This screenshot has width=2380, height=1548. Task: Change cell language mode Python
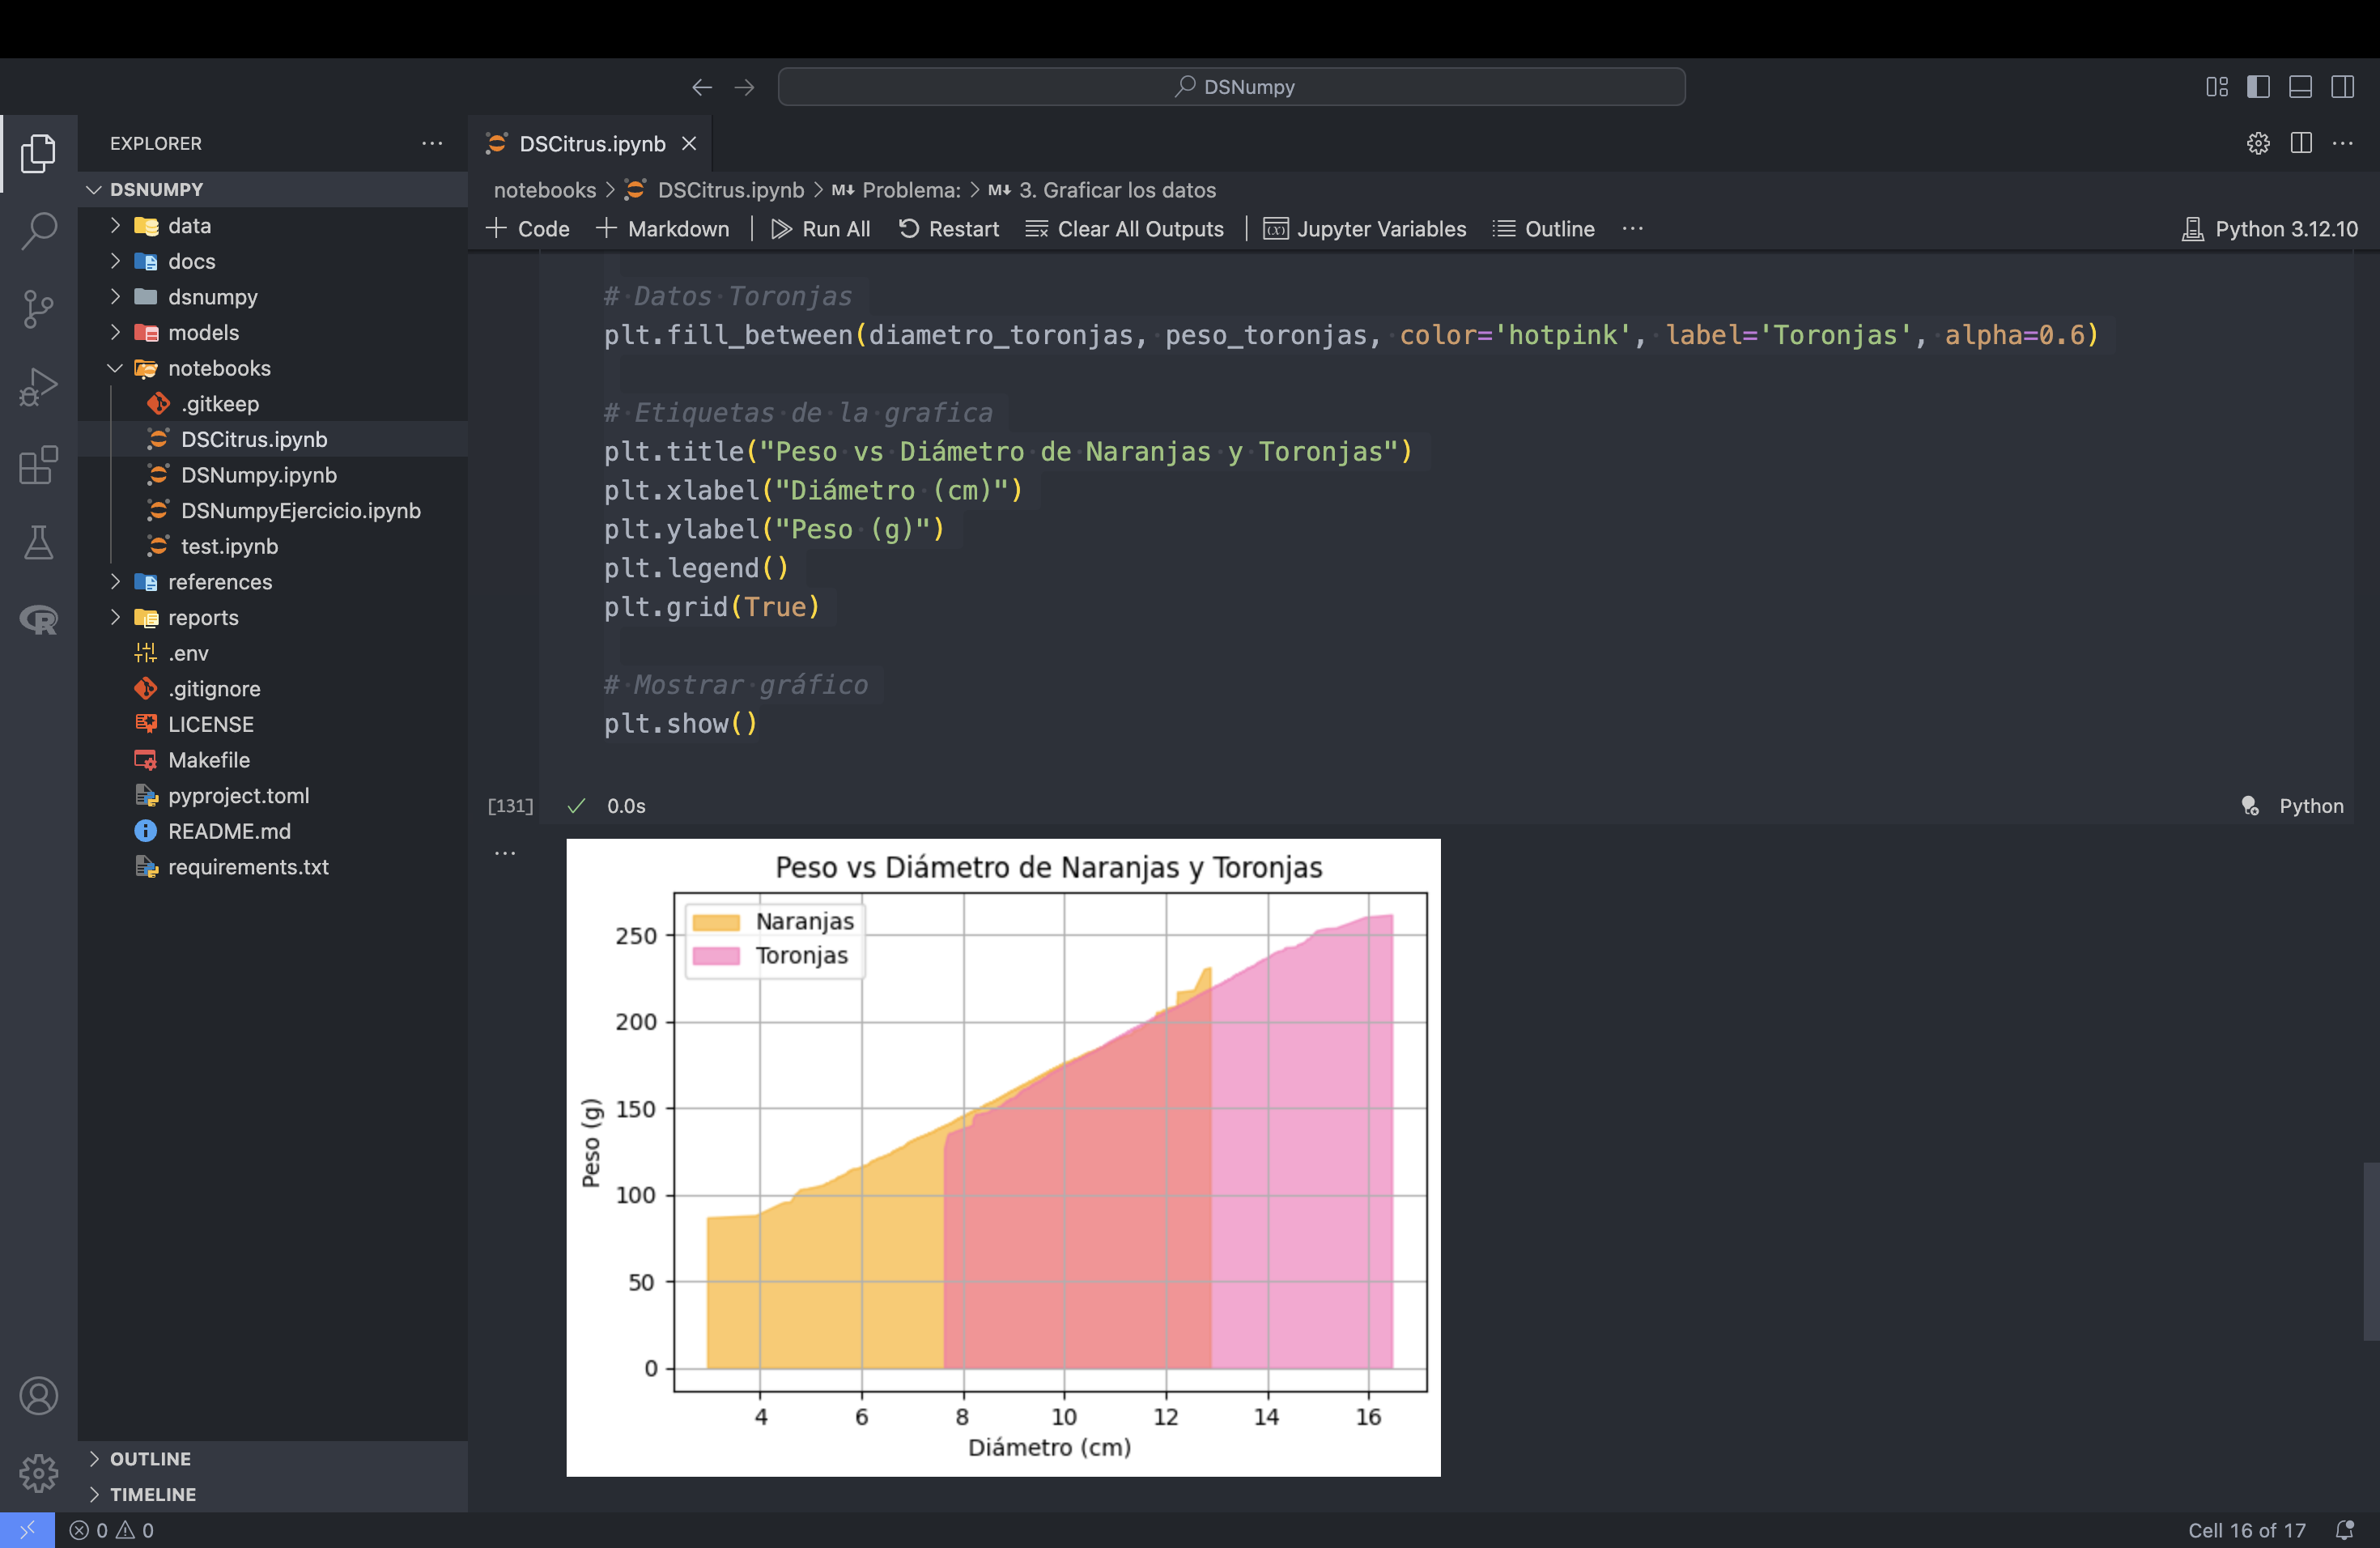coord(2311,806)
